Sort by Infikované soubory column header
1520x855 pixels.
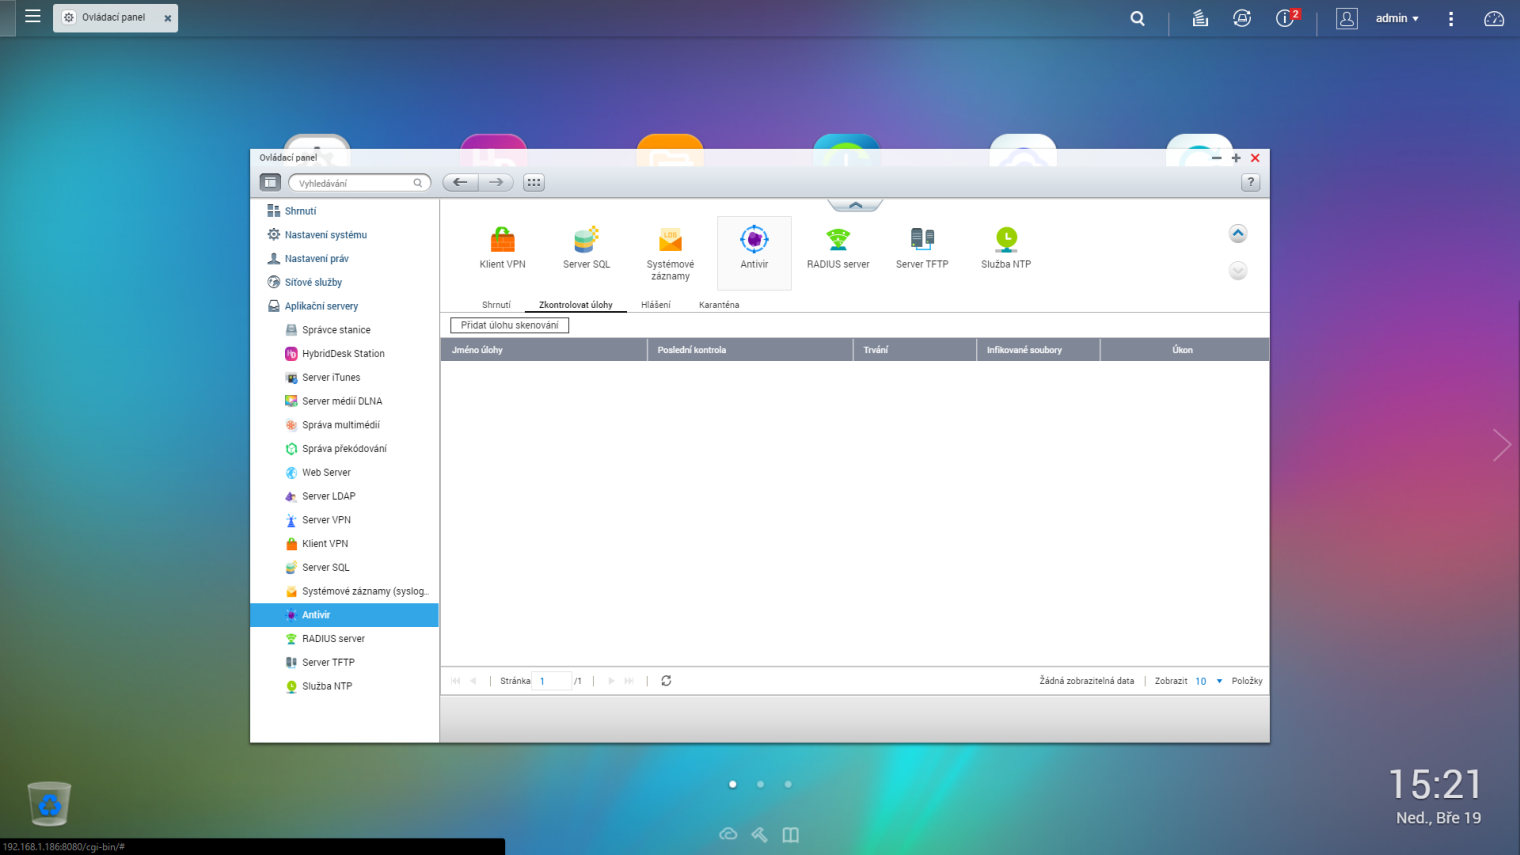tap(1038, 350)
